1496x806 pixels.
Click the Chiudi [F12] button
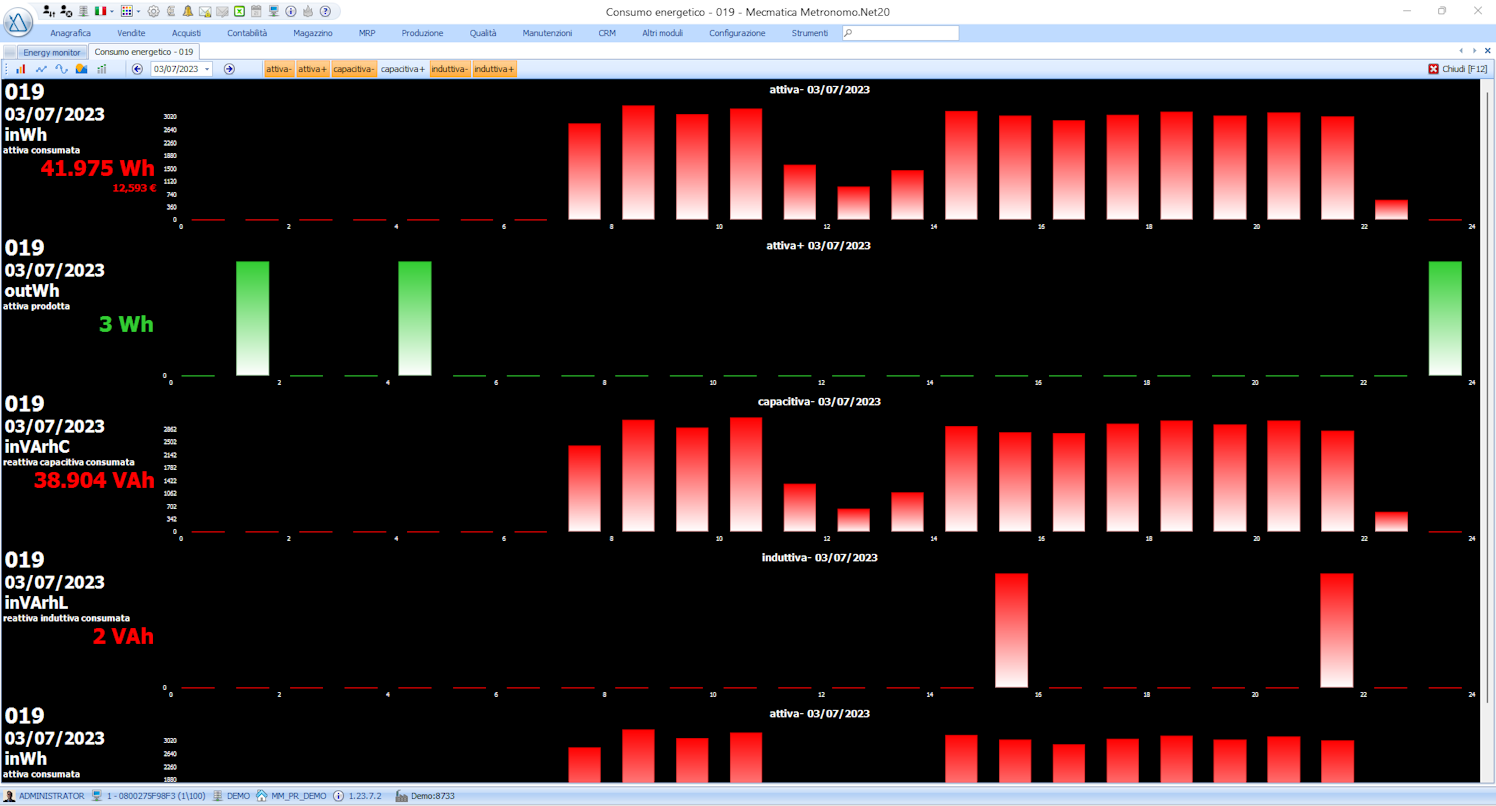click(1458, 69)
